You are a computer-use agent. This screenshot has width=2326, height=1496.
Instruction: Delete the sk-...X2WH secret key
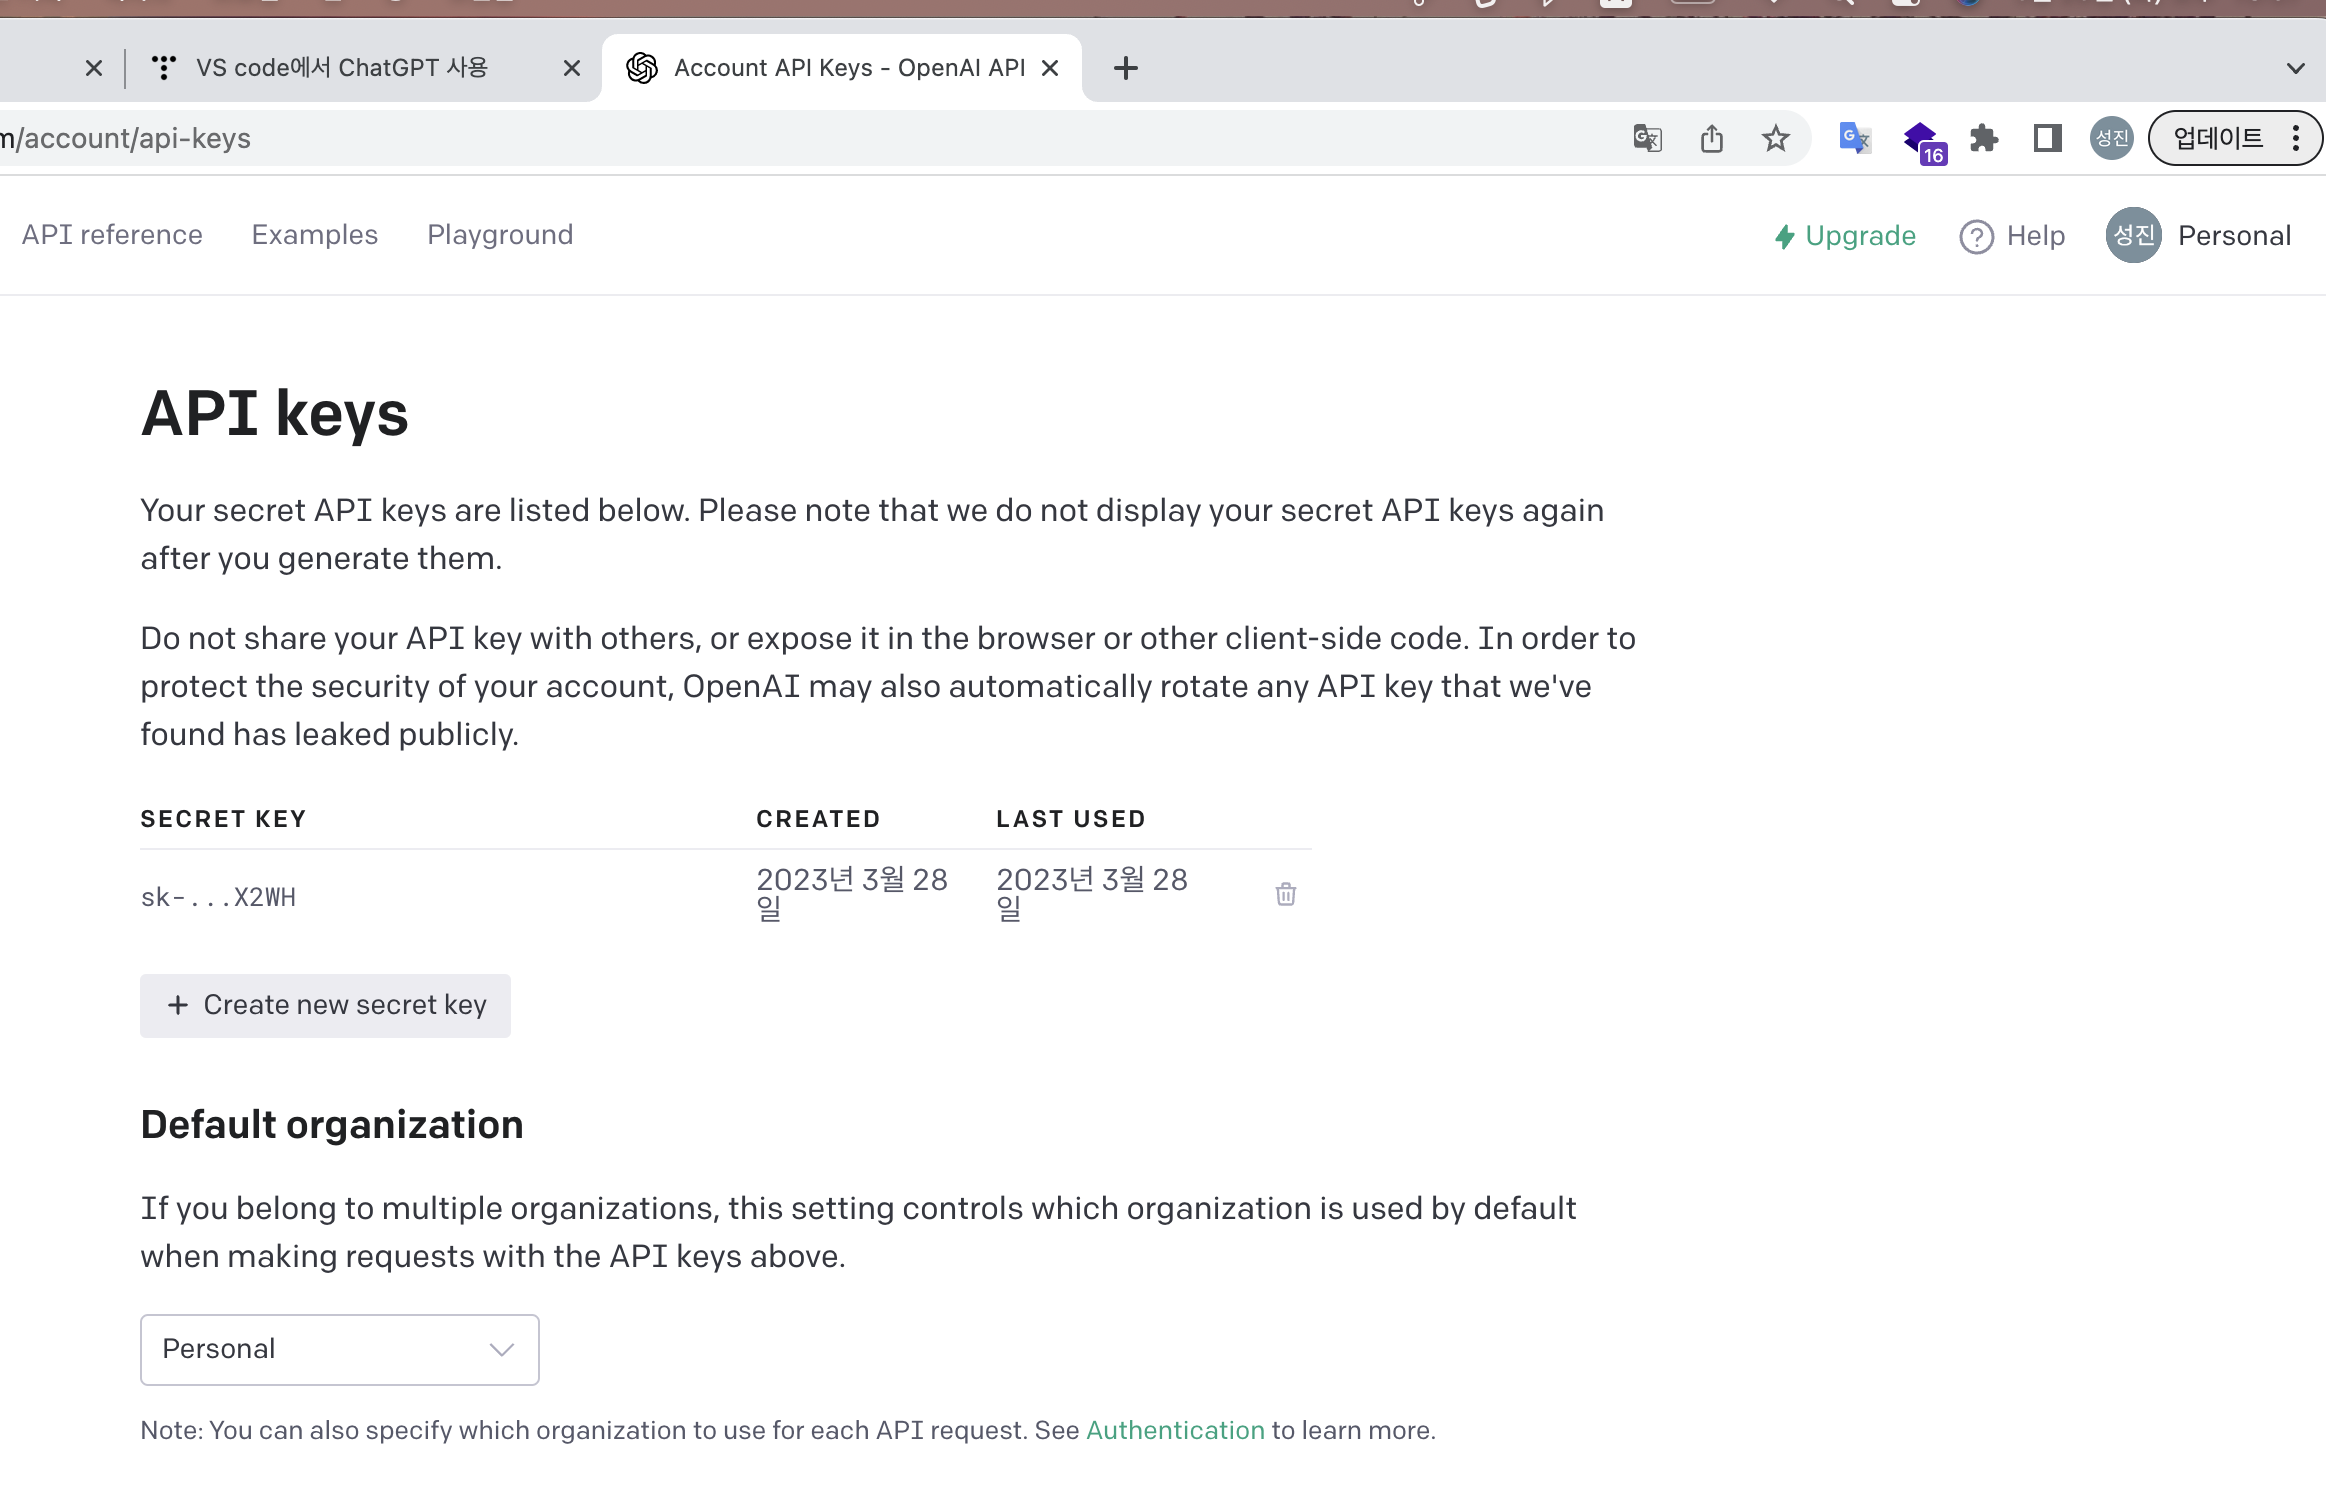tap(1285, 894)
